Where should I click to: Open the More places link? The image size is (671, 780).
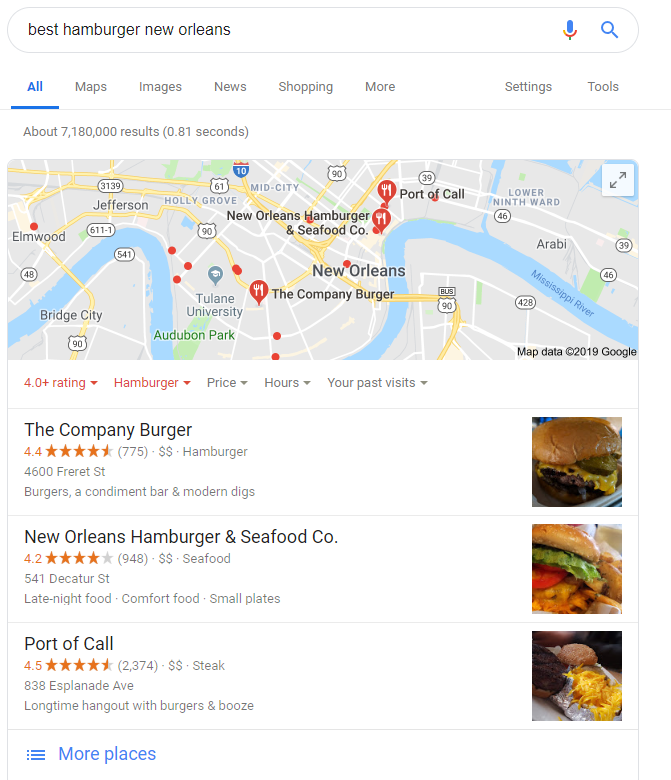107,754
